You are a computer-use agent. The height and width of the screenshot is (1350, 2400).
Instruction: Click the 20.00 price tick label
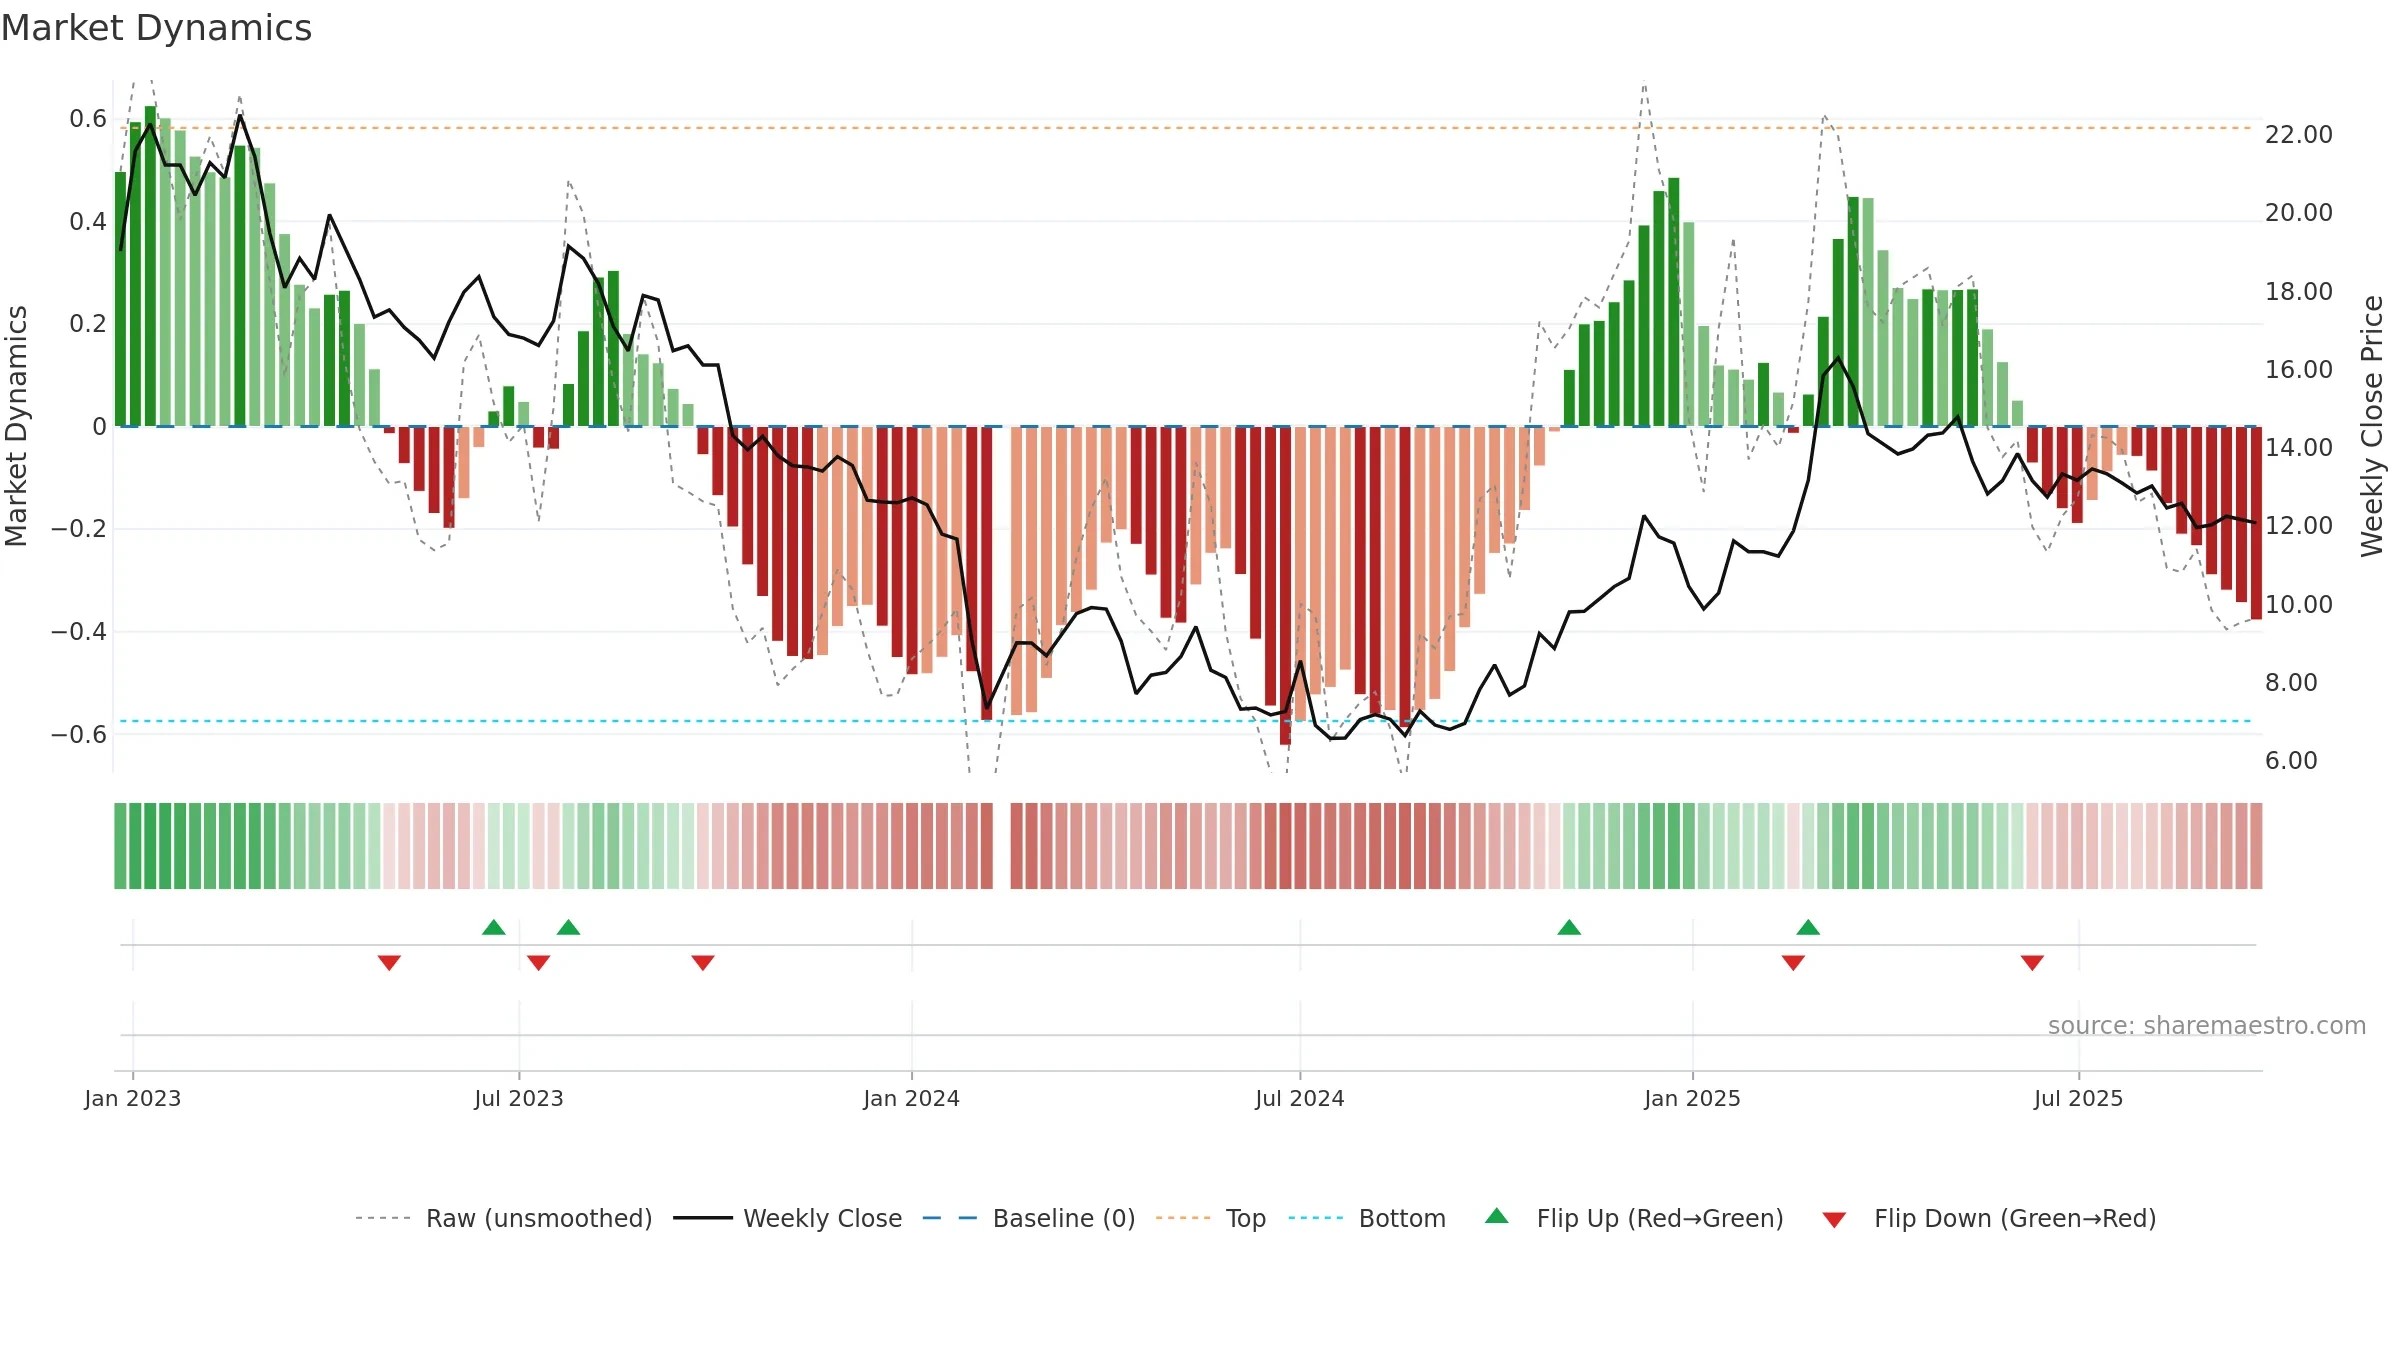[2299, 212]
